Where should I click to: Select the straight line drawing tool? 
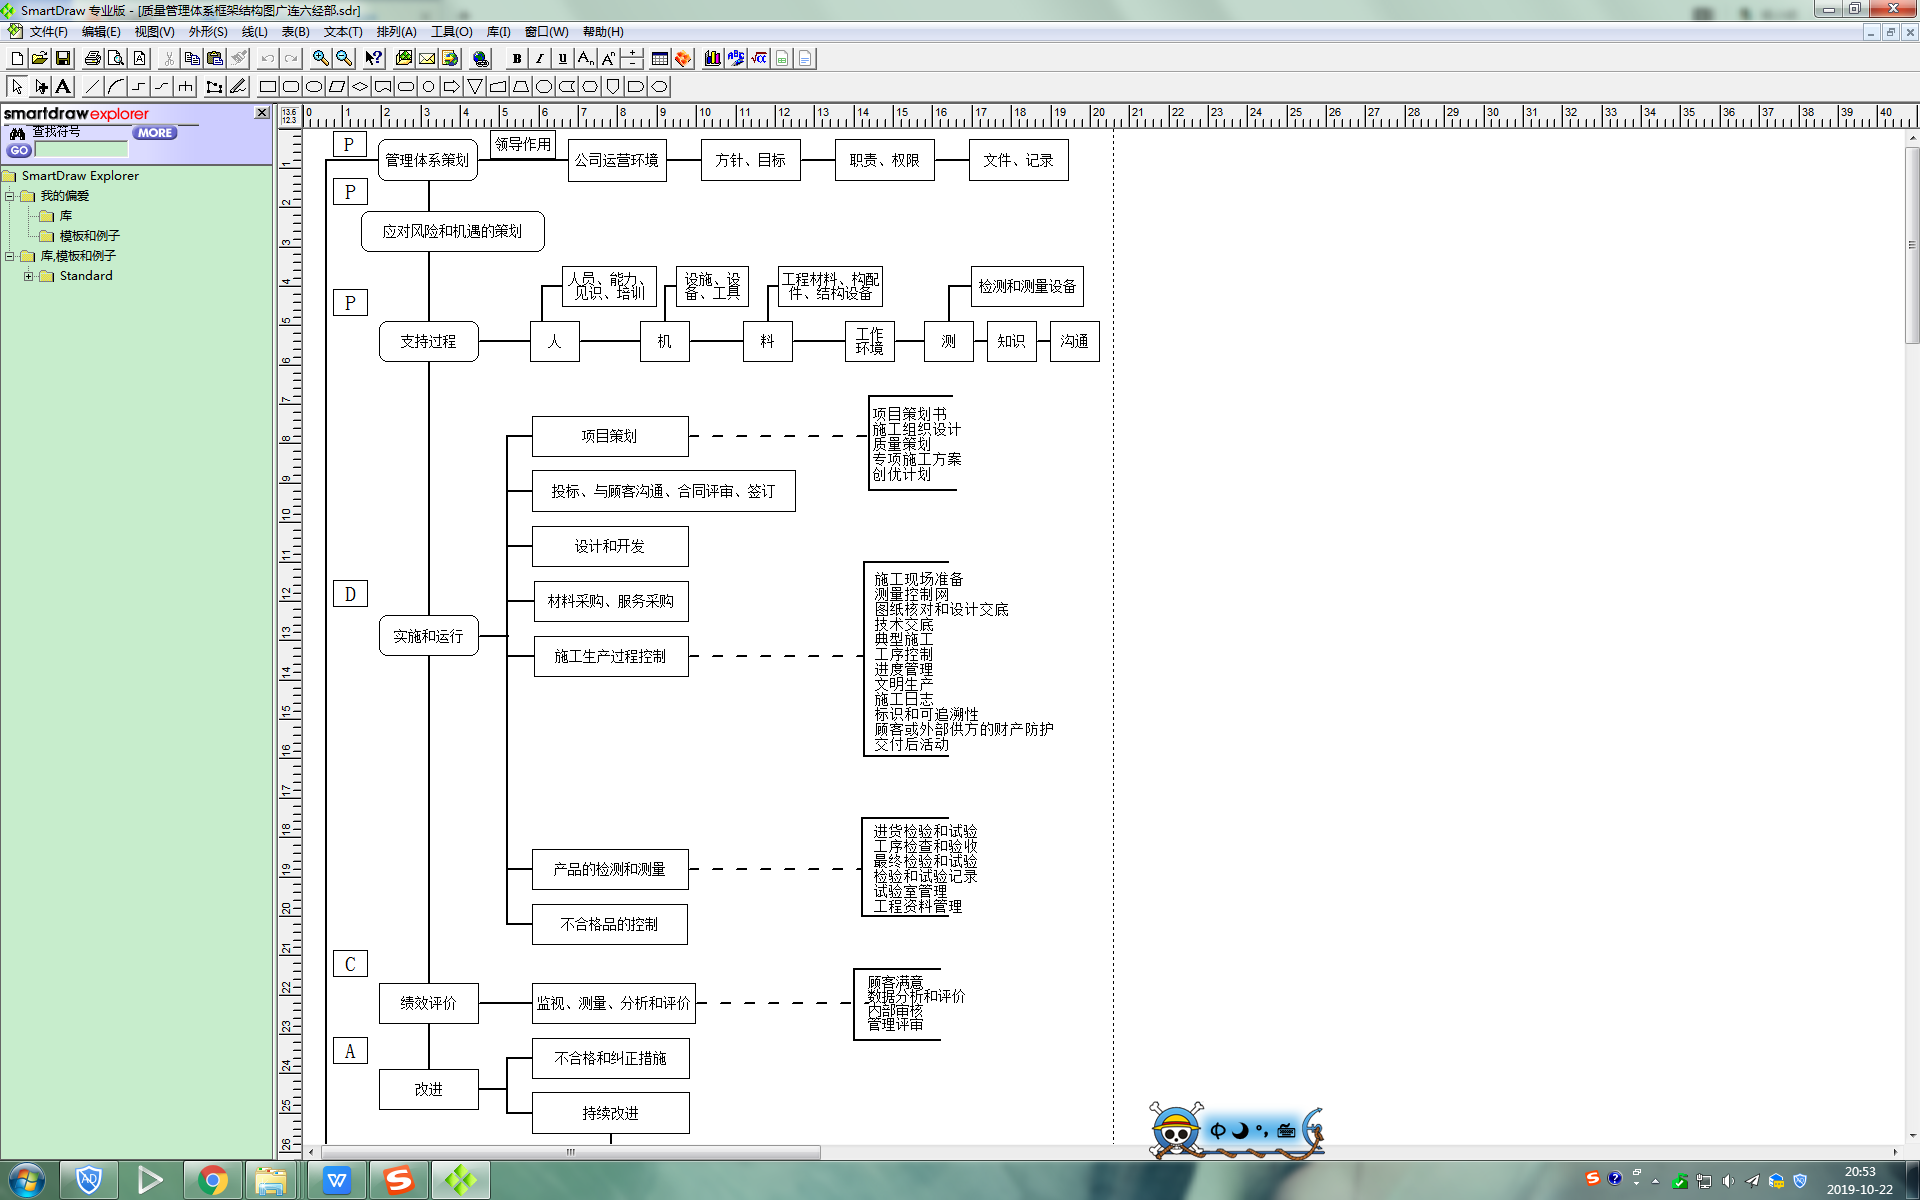[x=93, y=87]
